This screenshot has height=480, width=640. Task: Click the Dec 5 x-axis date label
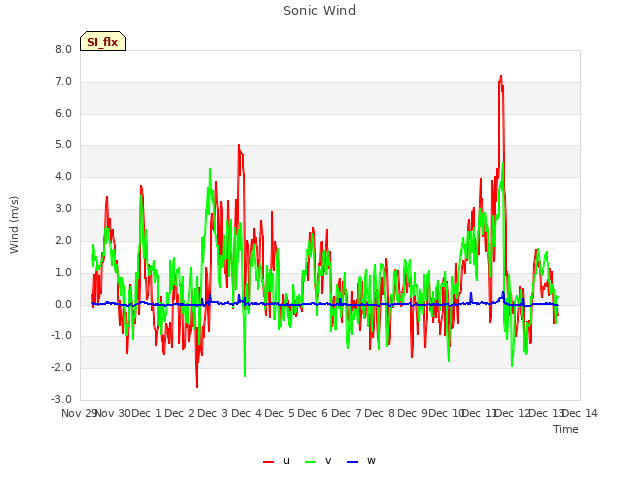pyautogui.click(x=280, y=413)
